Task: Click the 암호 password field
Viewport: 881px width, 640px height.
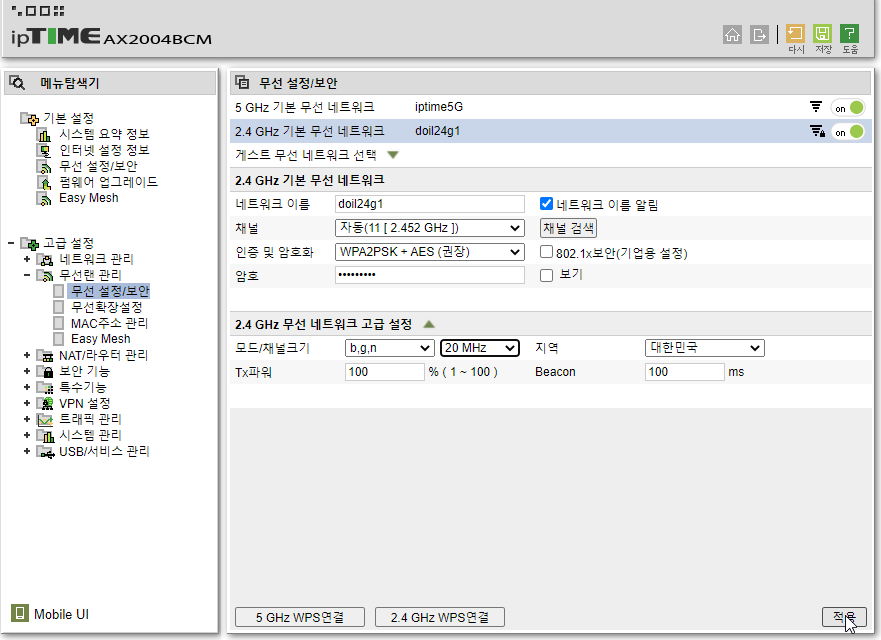Action: coord(430,275)
